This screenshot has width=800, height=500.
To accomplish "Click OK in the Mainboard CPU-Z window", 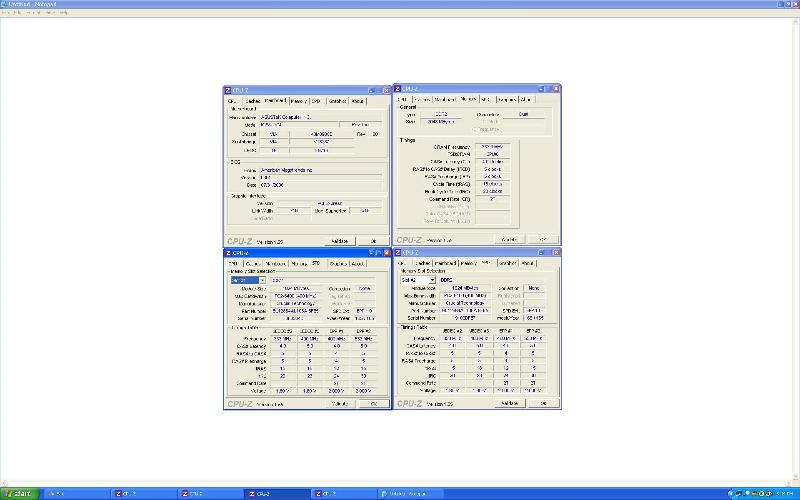I will 373,241.
